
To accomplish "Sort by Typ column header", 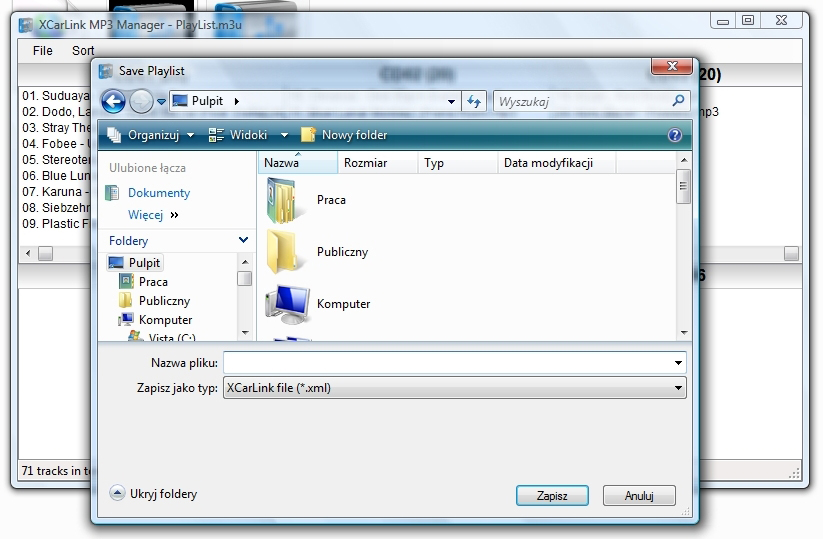I will (458, 163).
